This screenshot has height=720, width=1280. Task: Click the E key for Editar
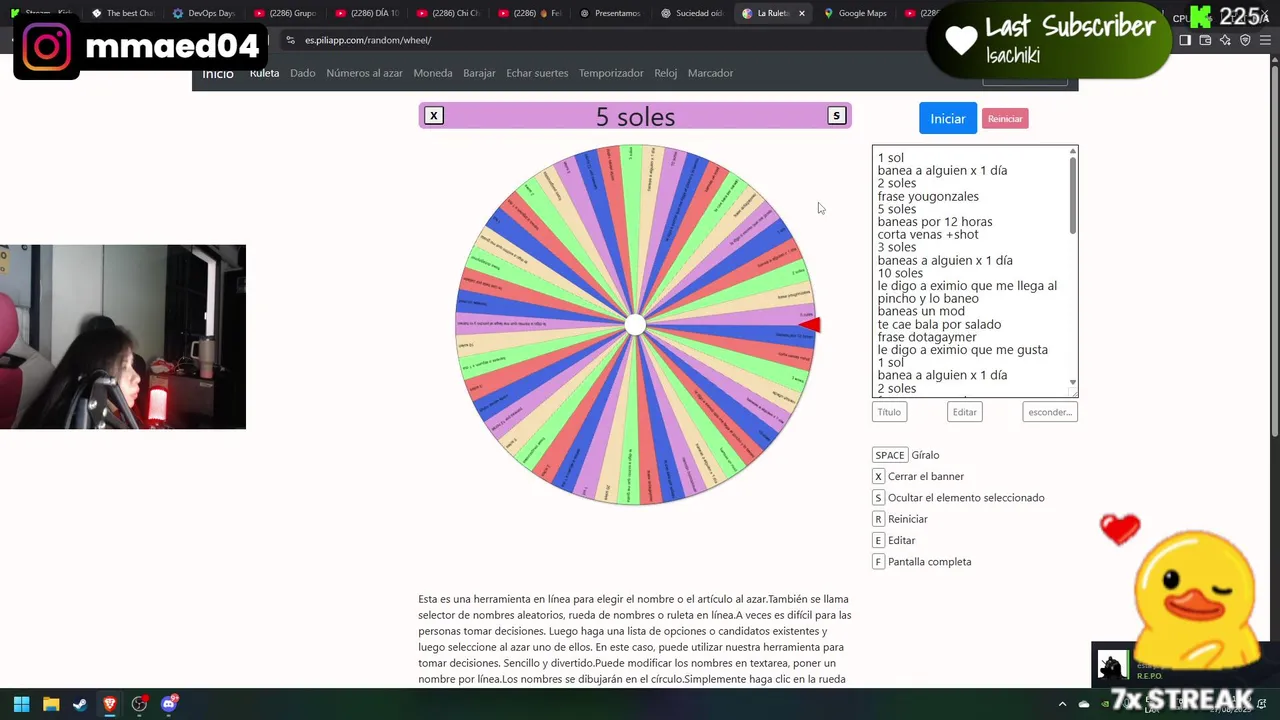click(878, 541)
